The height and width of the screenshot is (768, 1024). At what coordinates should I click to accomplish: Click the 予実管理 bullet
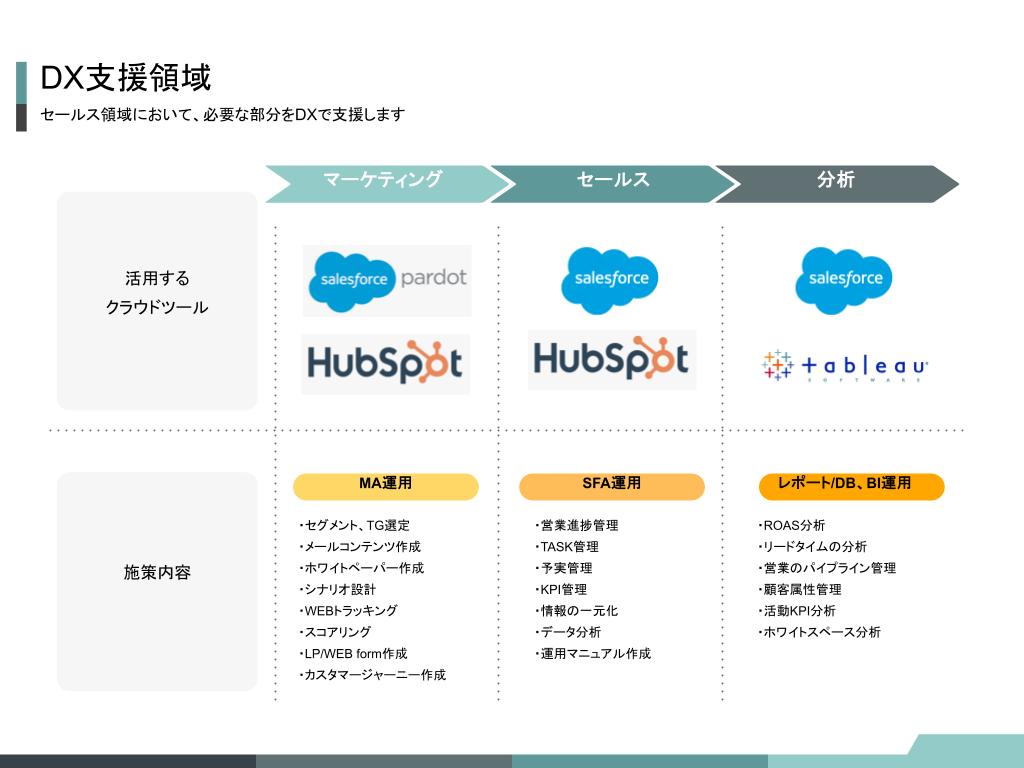(564, 568)
